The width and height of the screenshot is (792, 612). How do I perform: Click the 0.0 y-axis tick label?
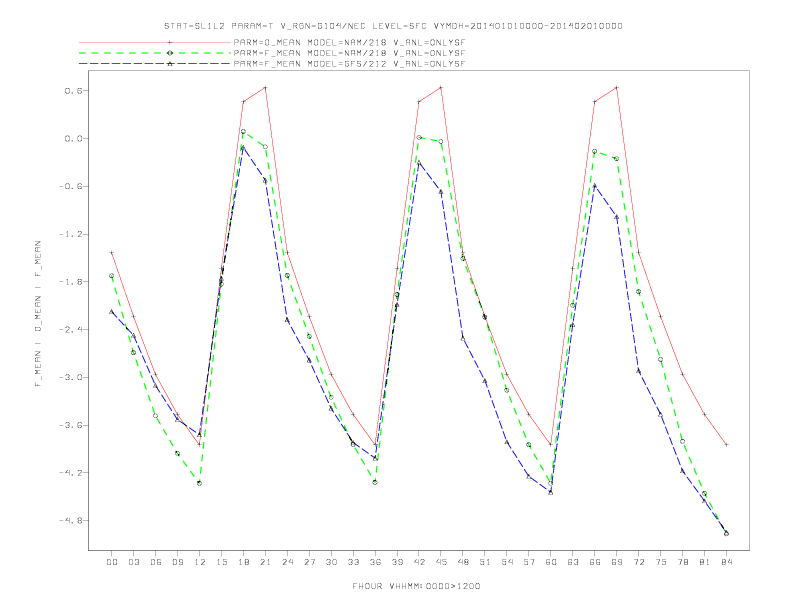[x=72, y=138]
